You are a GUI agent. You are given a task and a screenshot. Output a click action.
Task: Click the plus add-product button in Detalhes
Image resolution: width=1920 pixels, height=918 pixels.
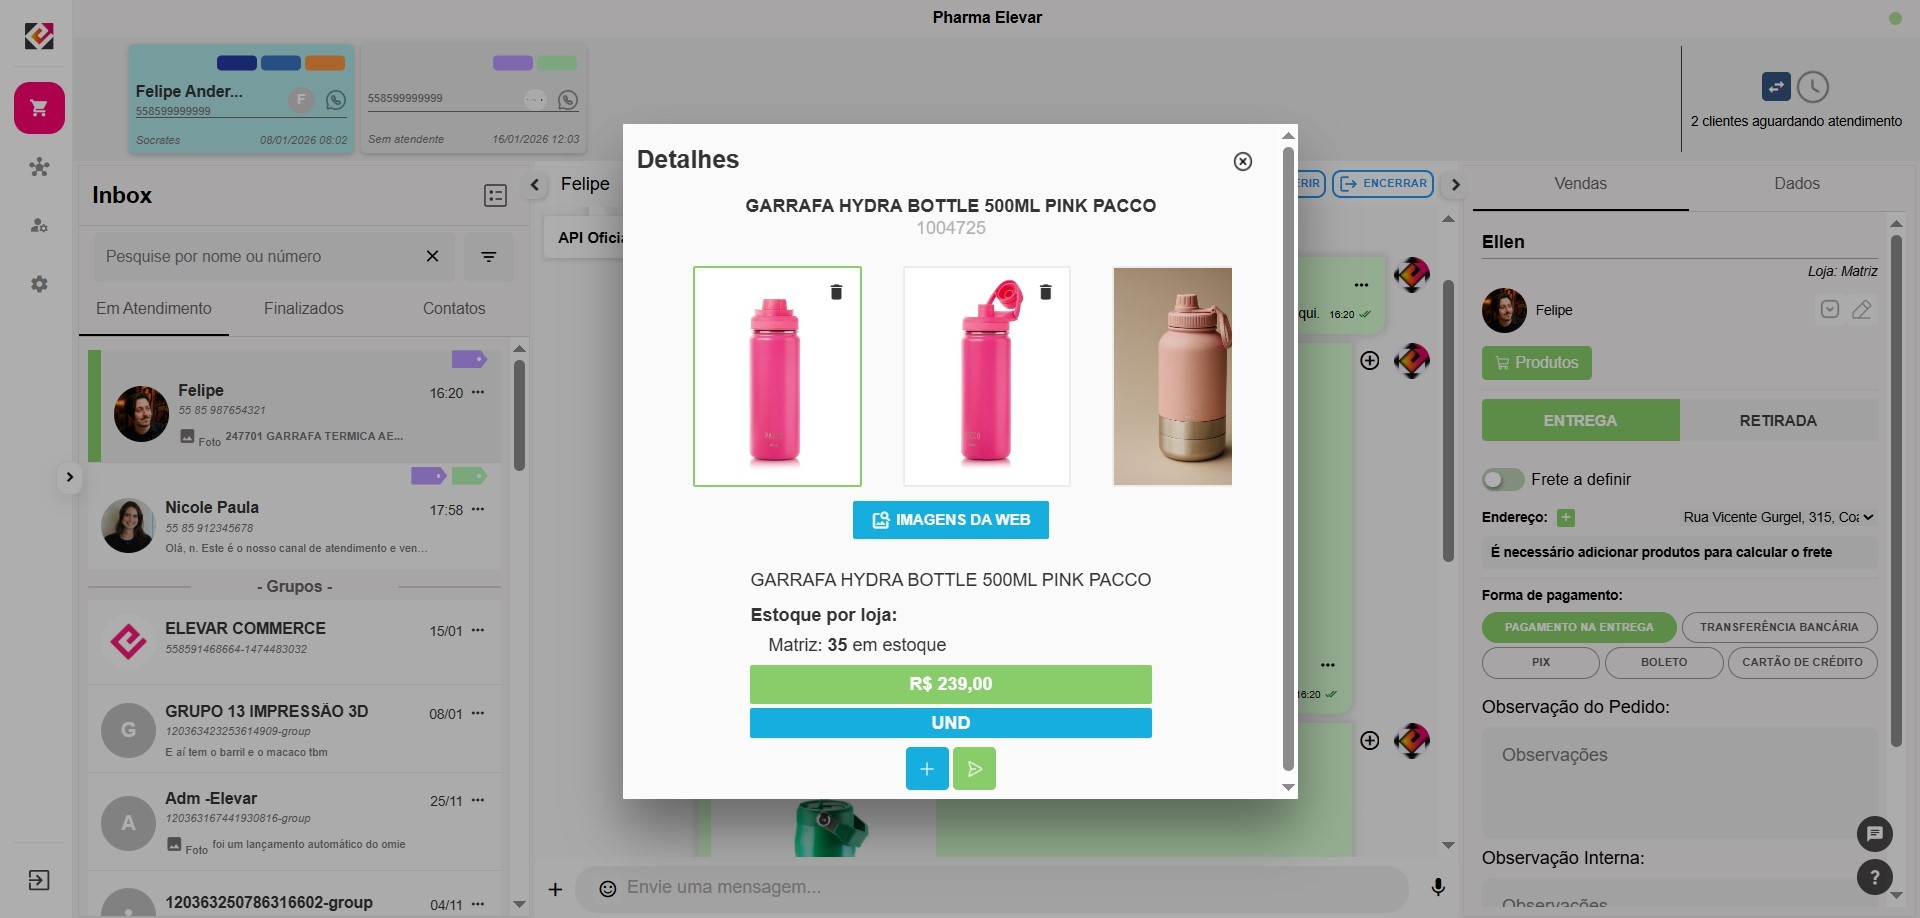[x=927, y=769]
